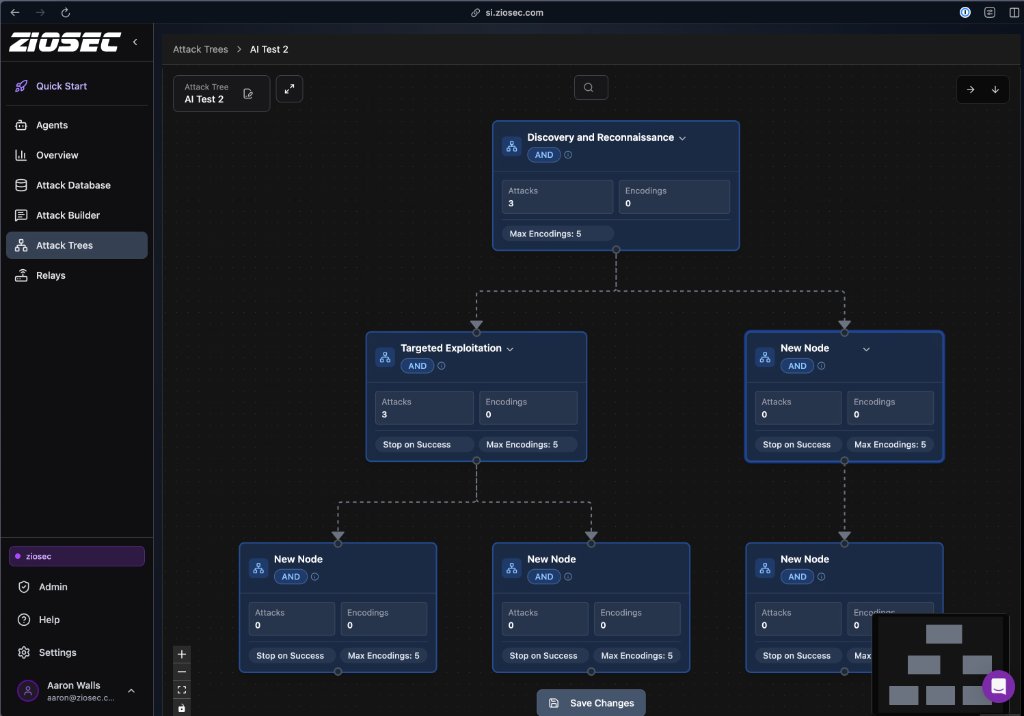
Task: Open Settings
Action: tap(57, 653)
